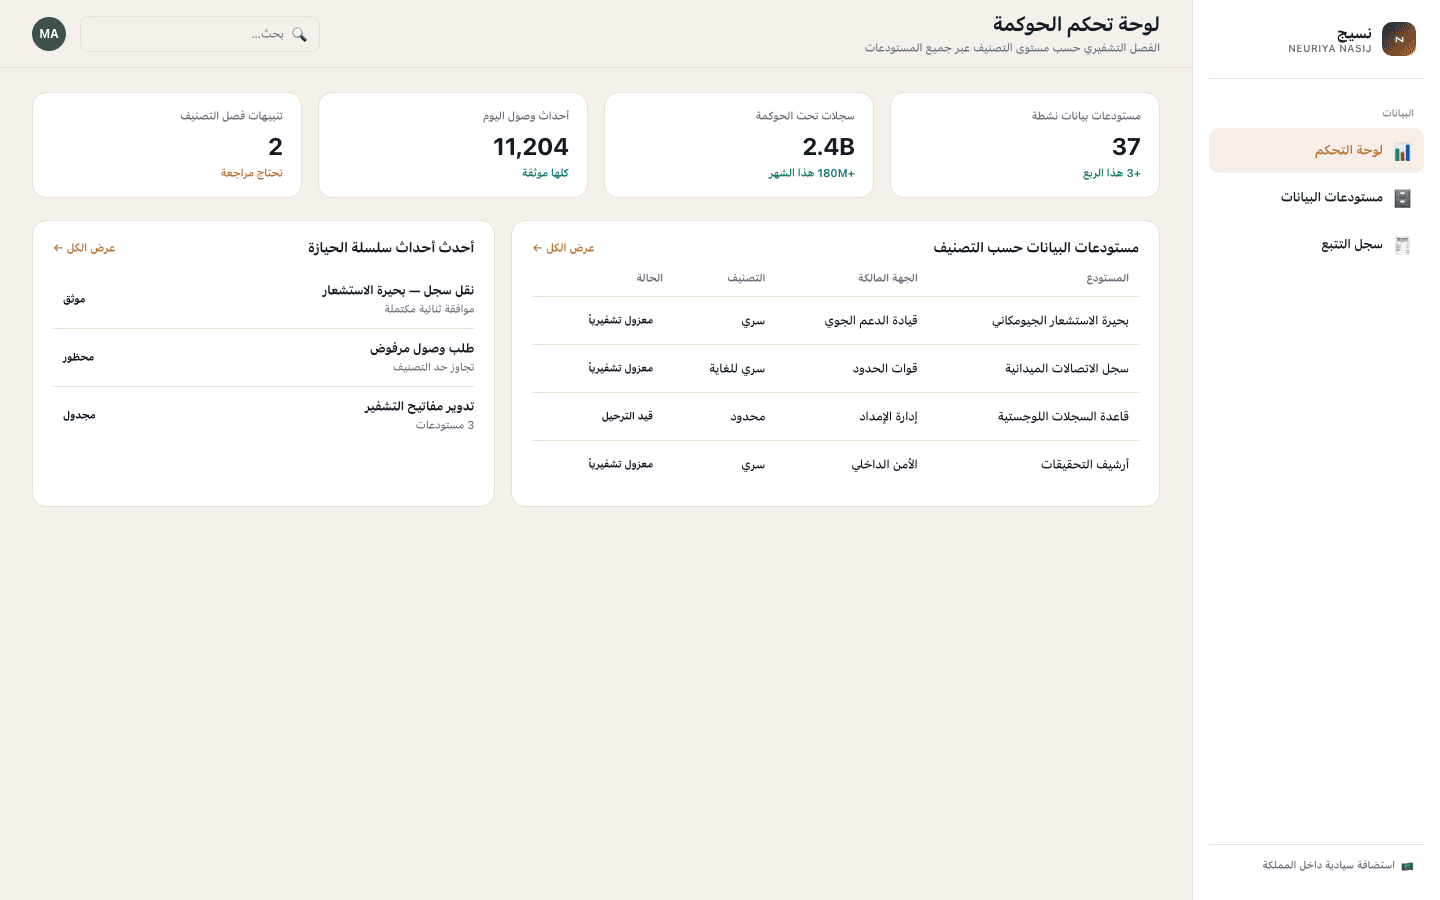Open the تنبيهات فصل التصنيف card
Screen dimensions: 1440x900
click(x=167, y=145)
